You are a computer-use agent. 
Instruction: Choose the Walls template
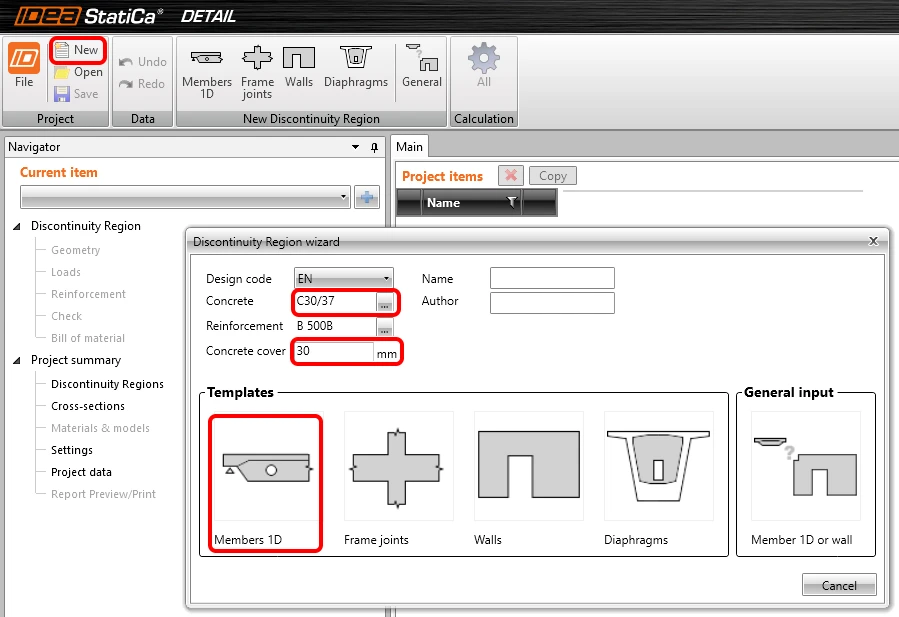pos(528,479)
